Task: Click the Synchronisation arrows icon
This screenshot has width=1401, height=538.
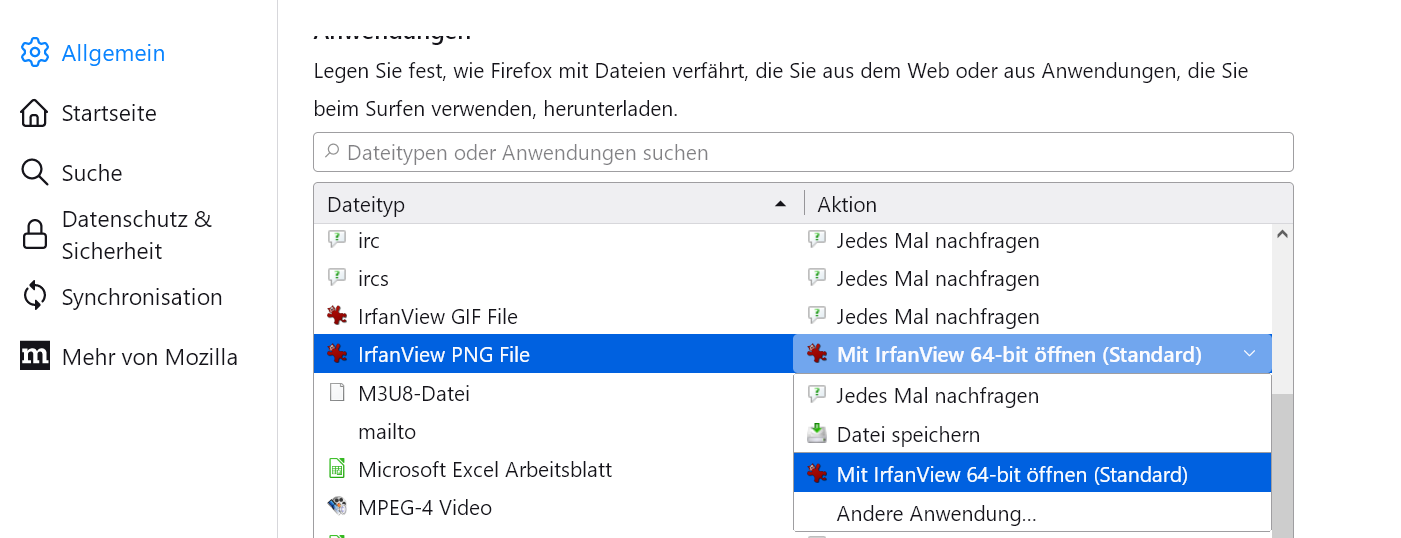Action: (x=34, y=297)
